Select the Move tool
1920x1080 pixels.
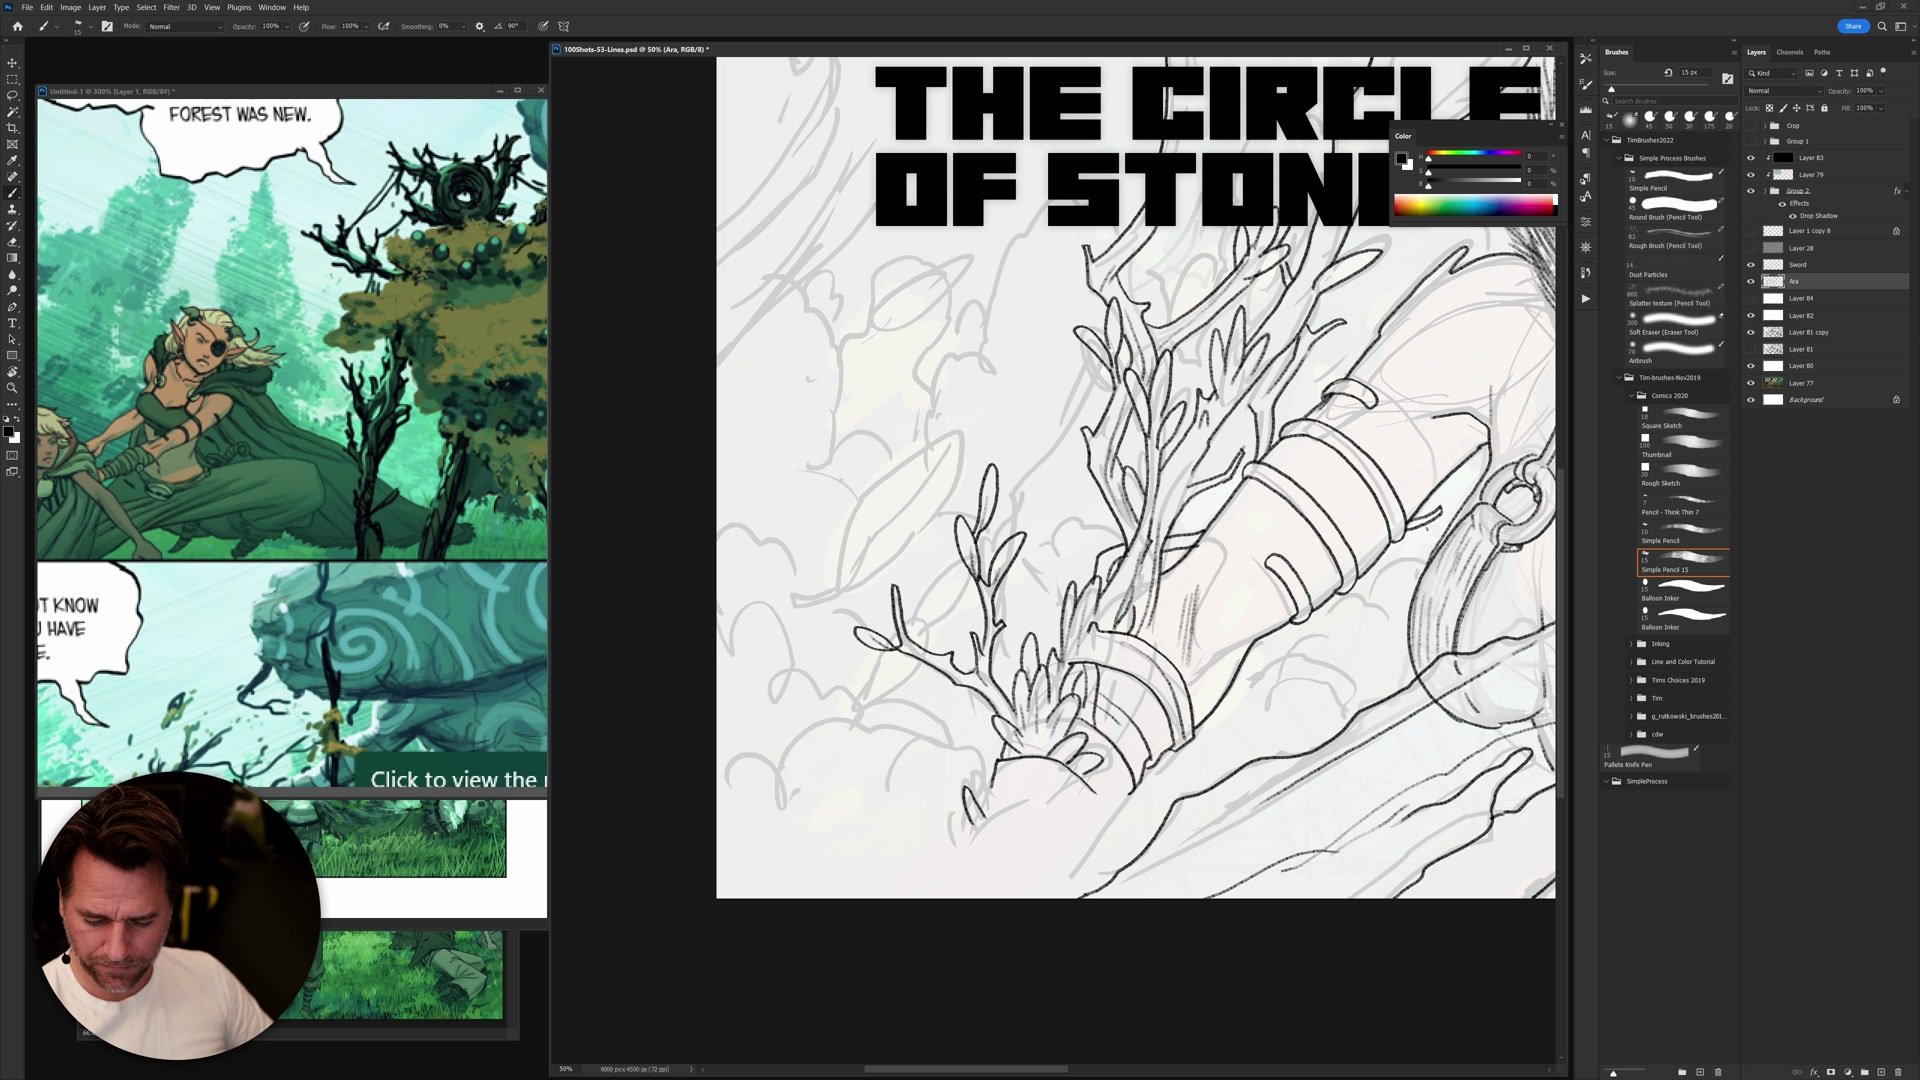(x=12, y=63)
